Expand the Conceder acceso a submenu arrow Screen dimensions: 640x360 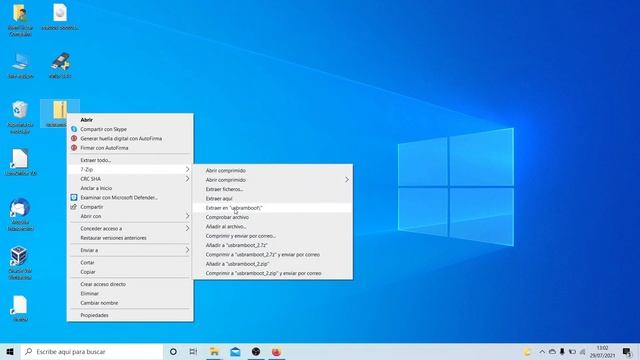point(187,228)
